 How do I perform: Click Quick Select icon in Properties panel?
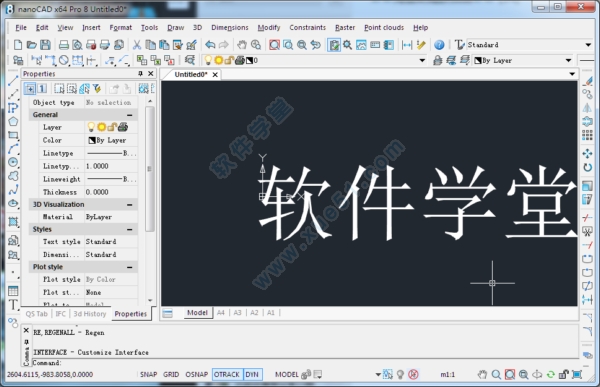click(x=97, y=89)
